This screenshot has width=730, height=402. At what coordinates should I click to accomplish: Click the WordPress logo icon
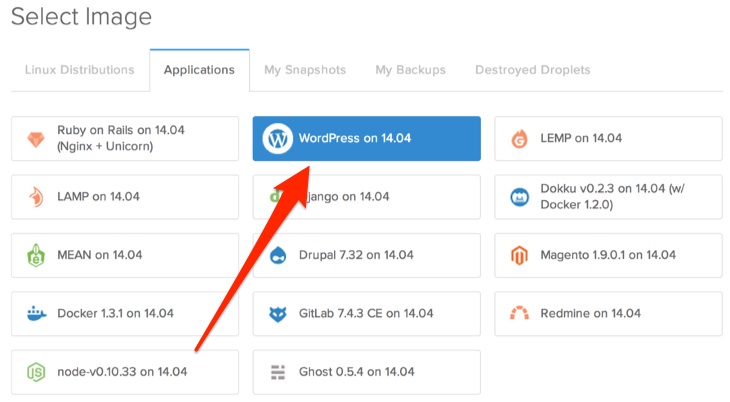point(277,138)
